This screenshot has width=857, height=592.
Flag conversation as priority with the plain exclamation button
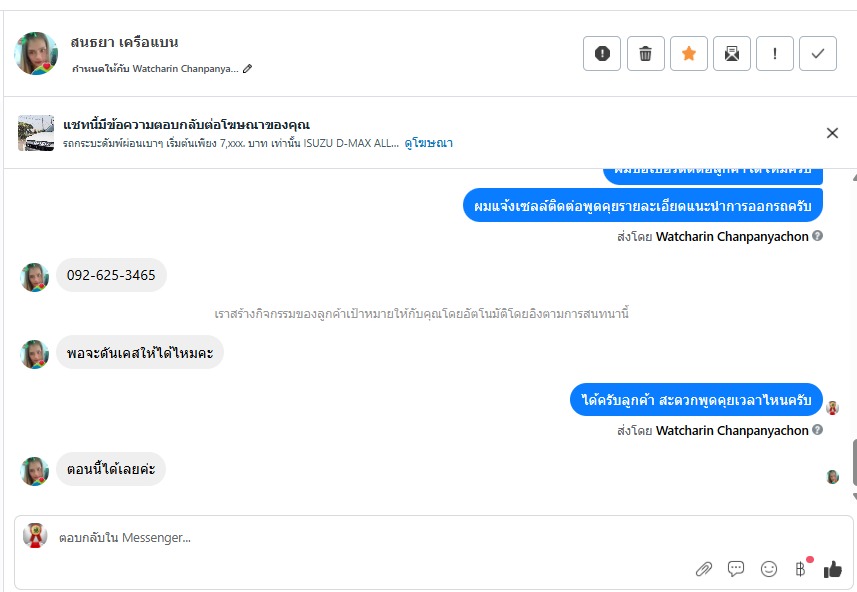point(775,54)
